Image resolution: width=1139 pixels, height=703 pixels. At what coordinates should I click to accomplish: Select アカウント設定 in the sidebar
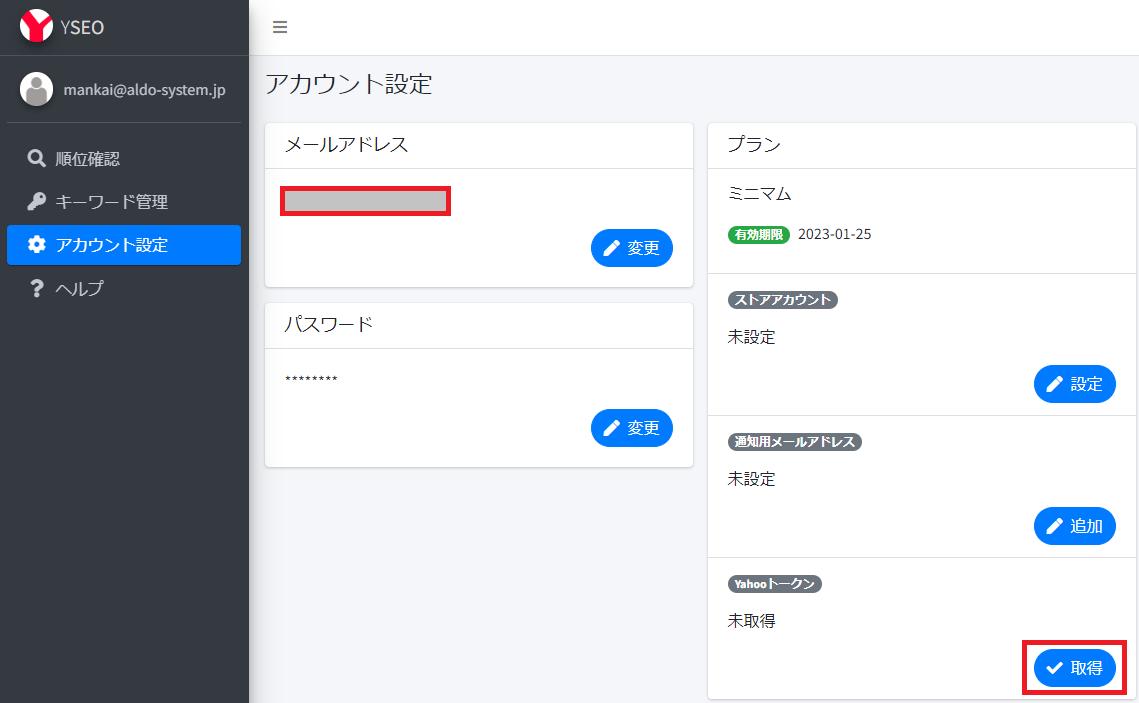[111, 245]
